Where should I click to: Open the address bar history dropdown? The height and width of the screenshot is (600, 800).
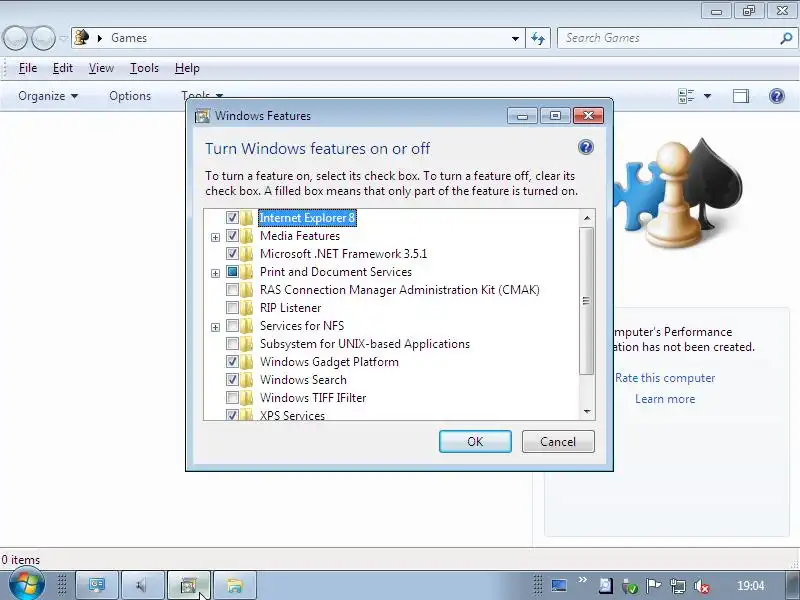515,38
